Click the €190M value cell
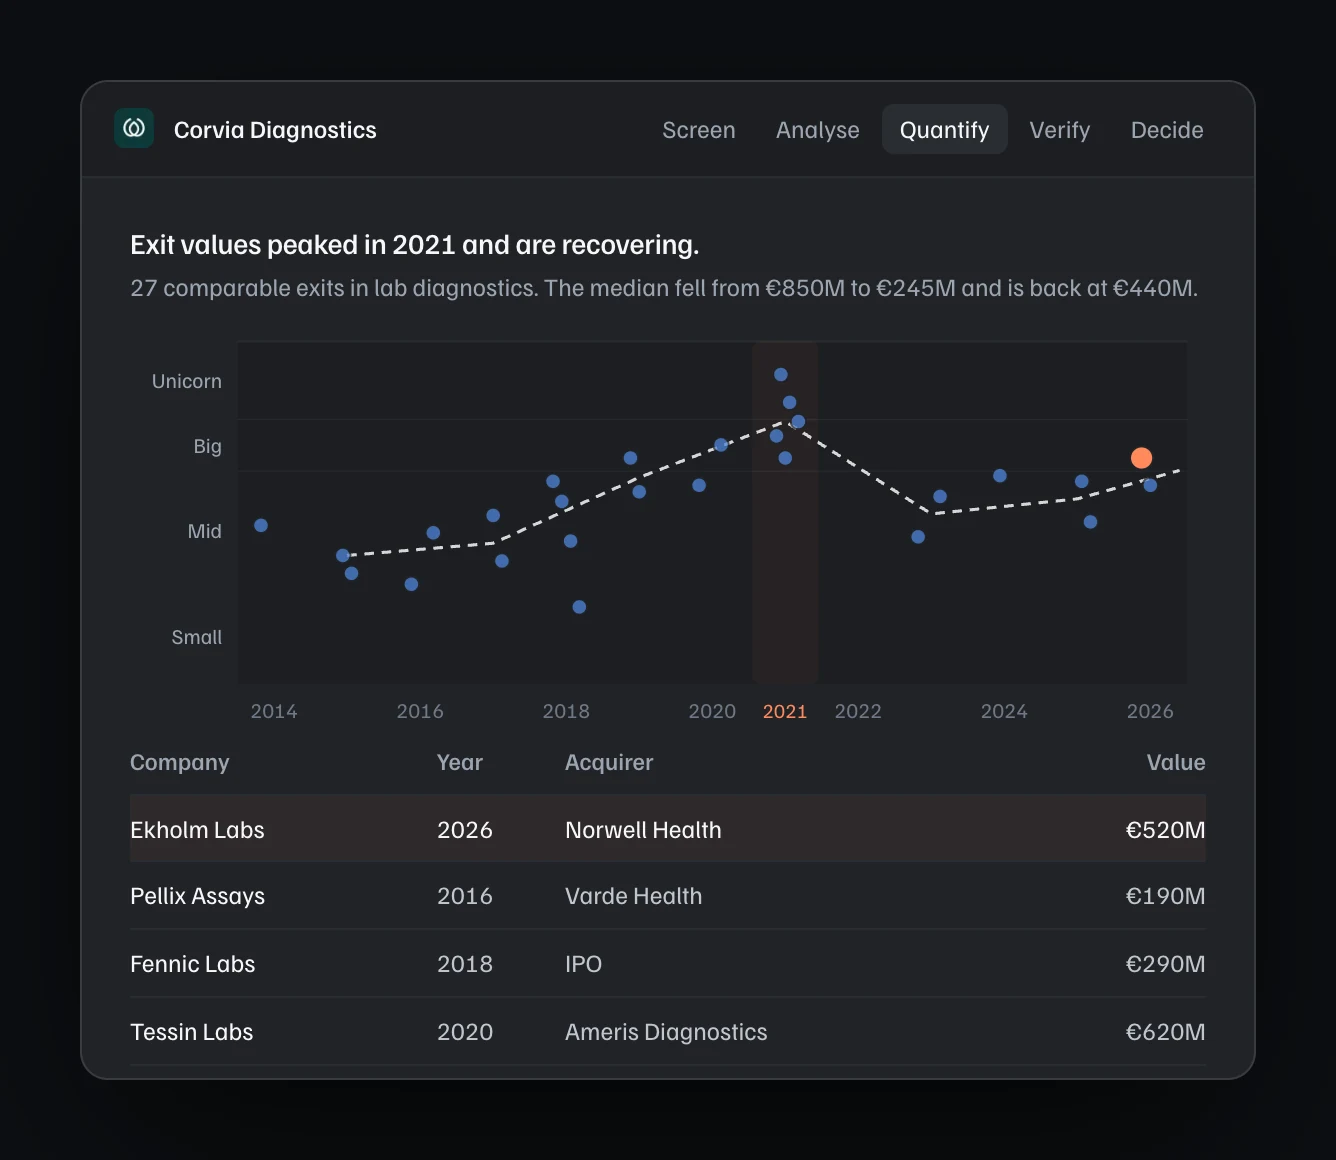The height and width of the screenshot is (1160, 1336). 1166,896
